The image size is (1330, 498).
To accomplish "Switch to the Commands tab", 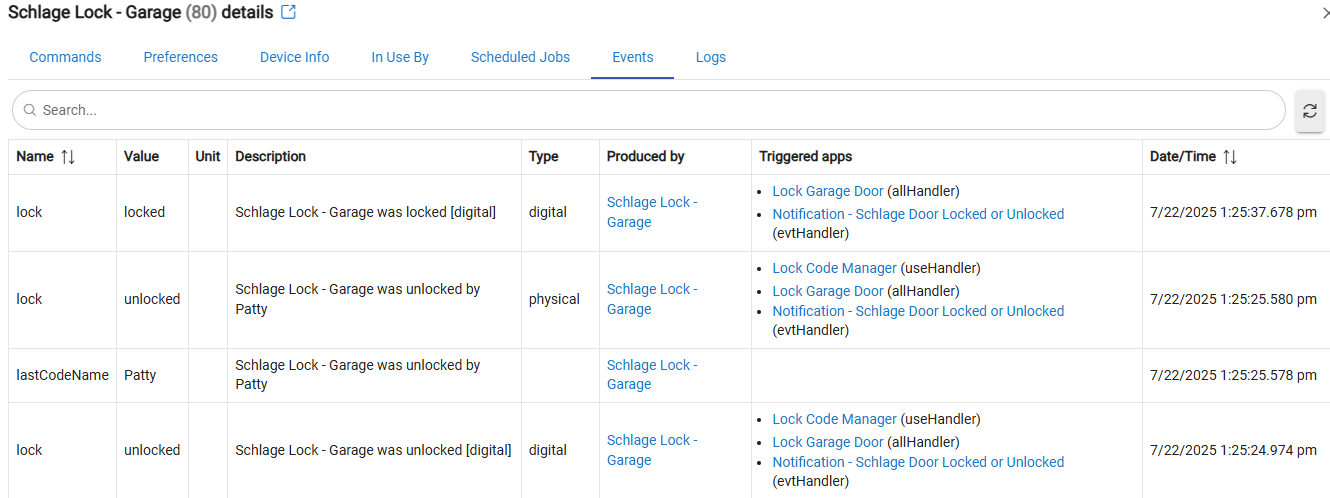I will [65, 57].
